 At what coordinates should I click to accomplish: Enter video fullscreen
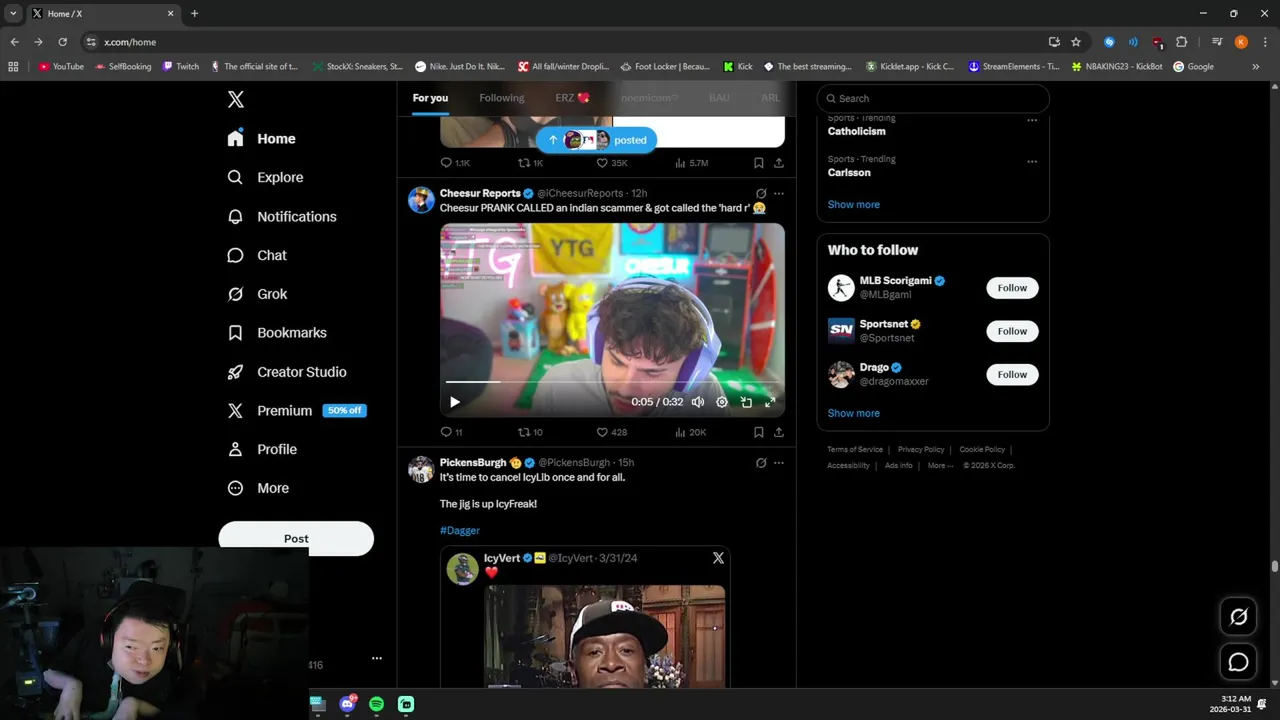770,402
